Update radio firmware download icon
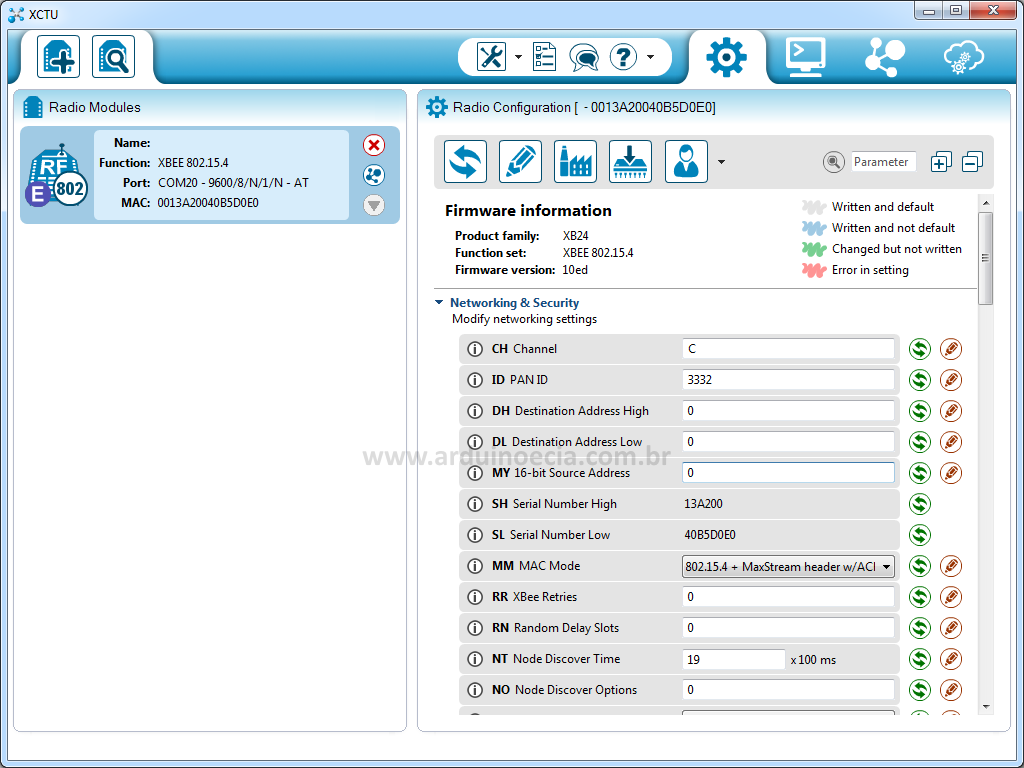Image resolution: width=1024 pixels, height=768 pixels. [x=630, y=161]
